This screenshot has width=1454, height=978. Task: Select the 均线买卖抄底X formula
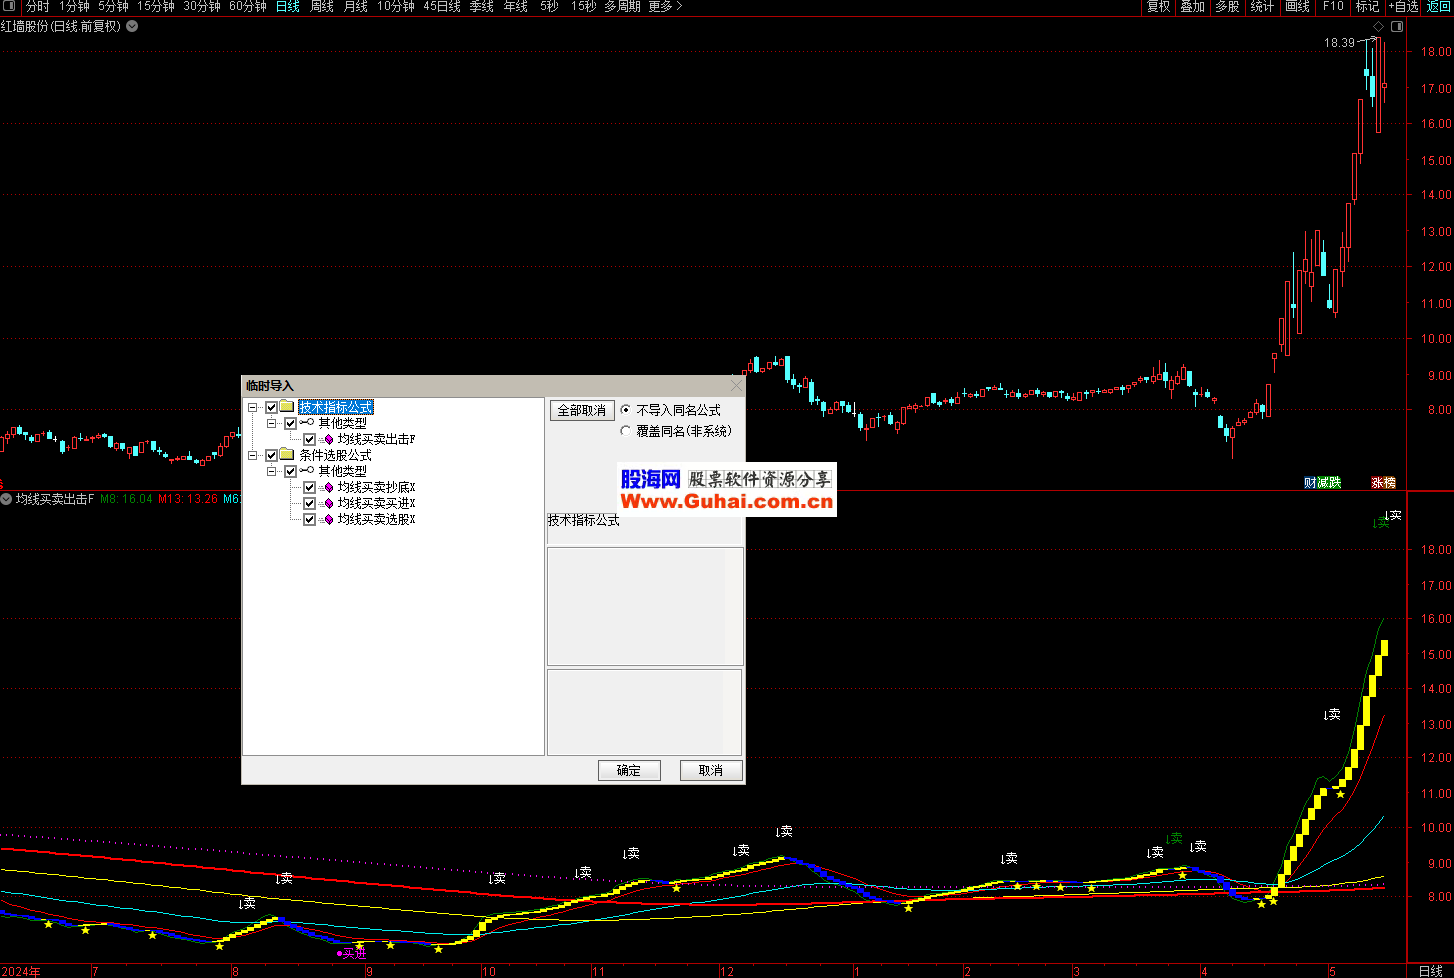(x=376, y=487)
